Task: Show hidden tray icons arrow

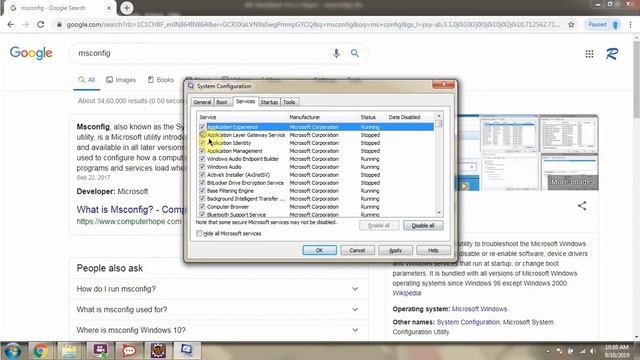Action: (548, 351)
